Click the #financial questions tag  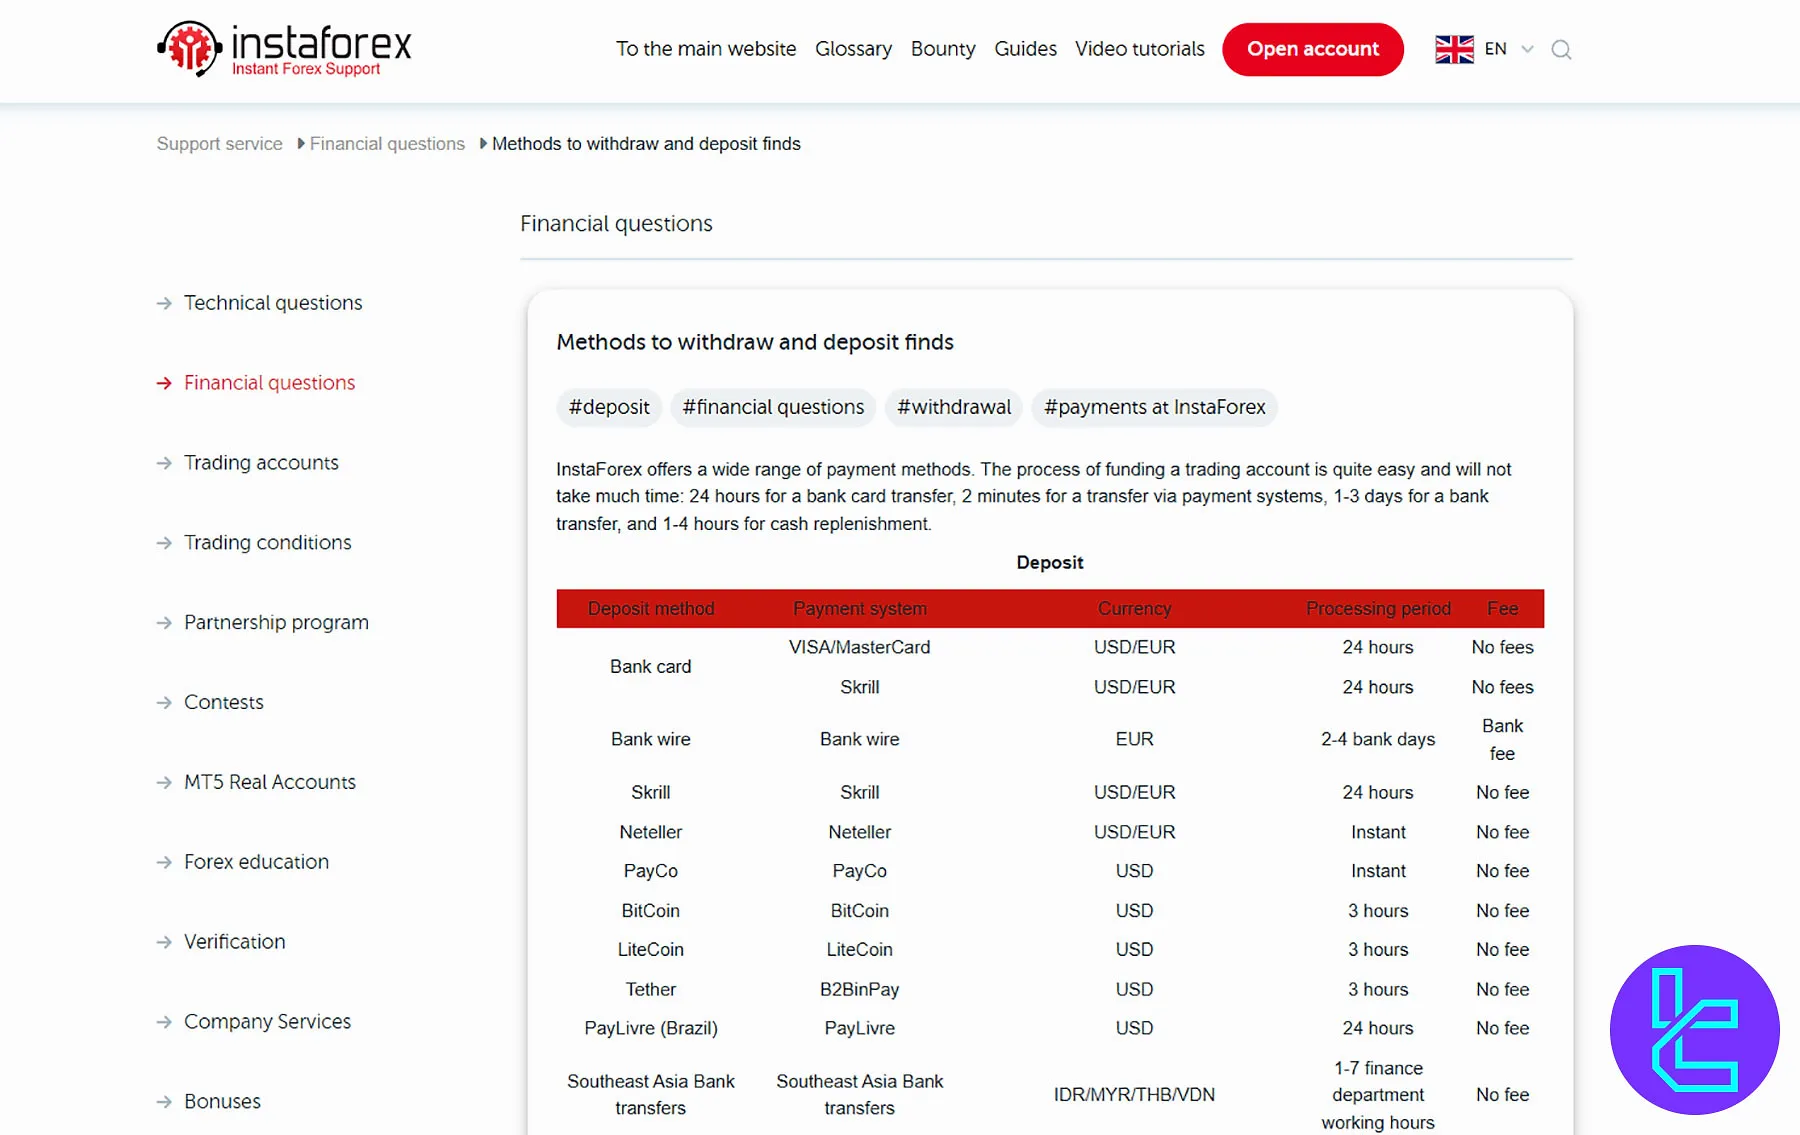[x=773, y=407]
